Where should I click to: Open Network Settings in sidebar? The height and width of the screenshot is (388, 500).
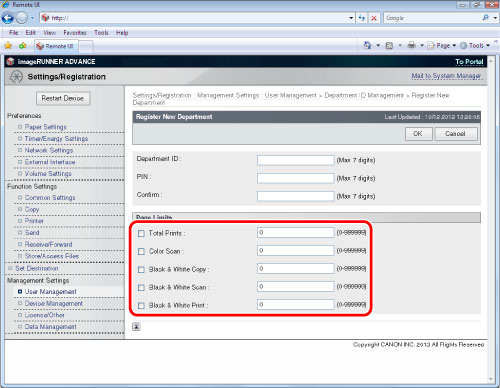49,150
